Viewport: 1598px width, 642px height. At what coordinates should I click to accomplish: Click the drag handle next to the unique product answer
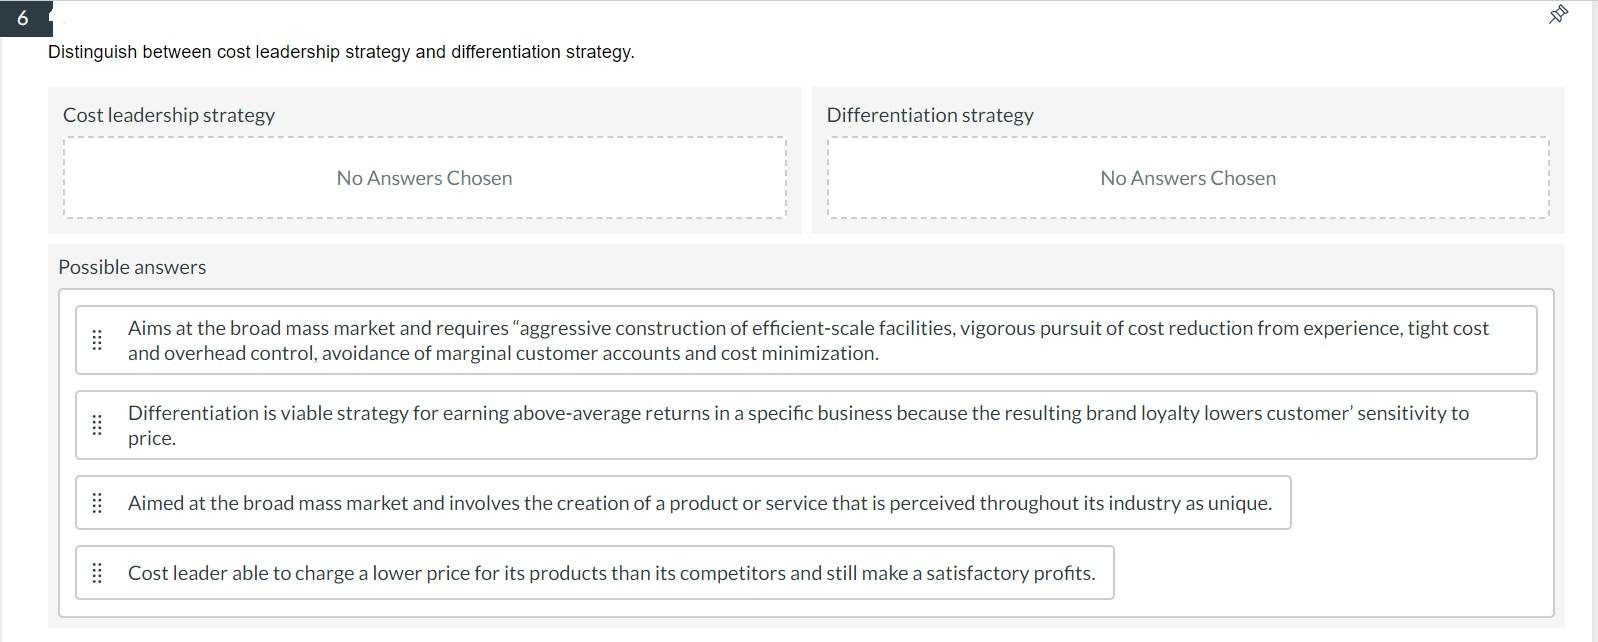(x=97, y=503)
